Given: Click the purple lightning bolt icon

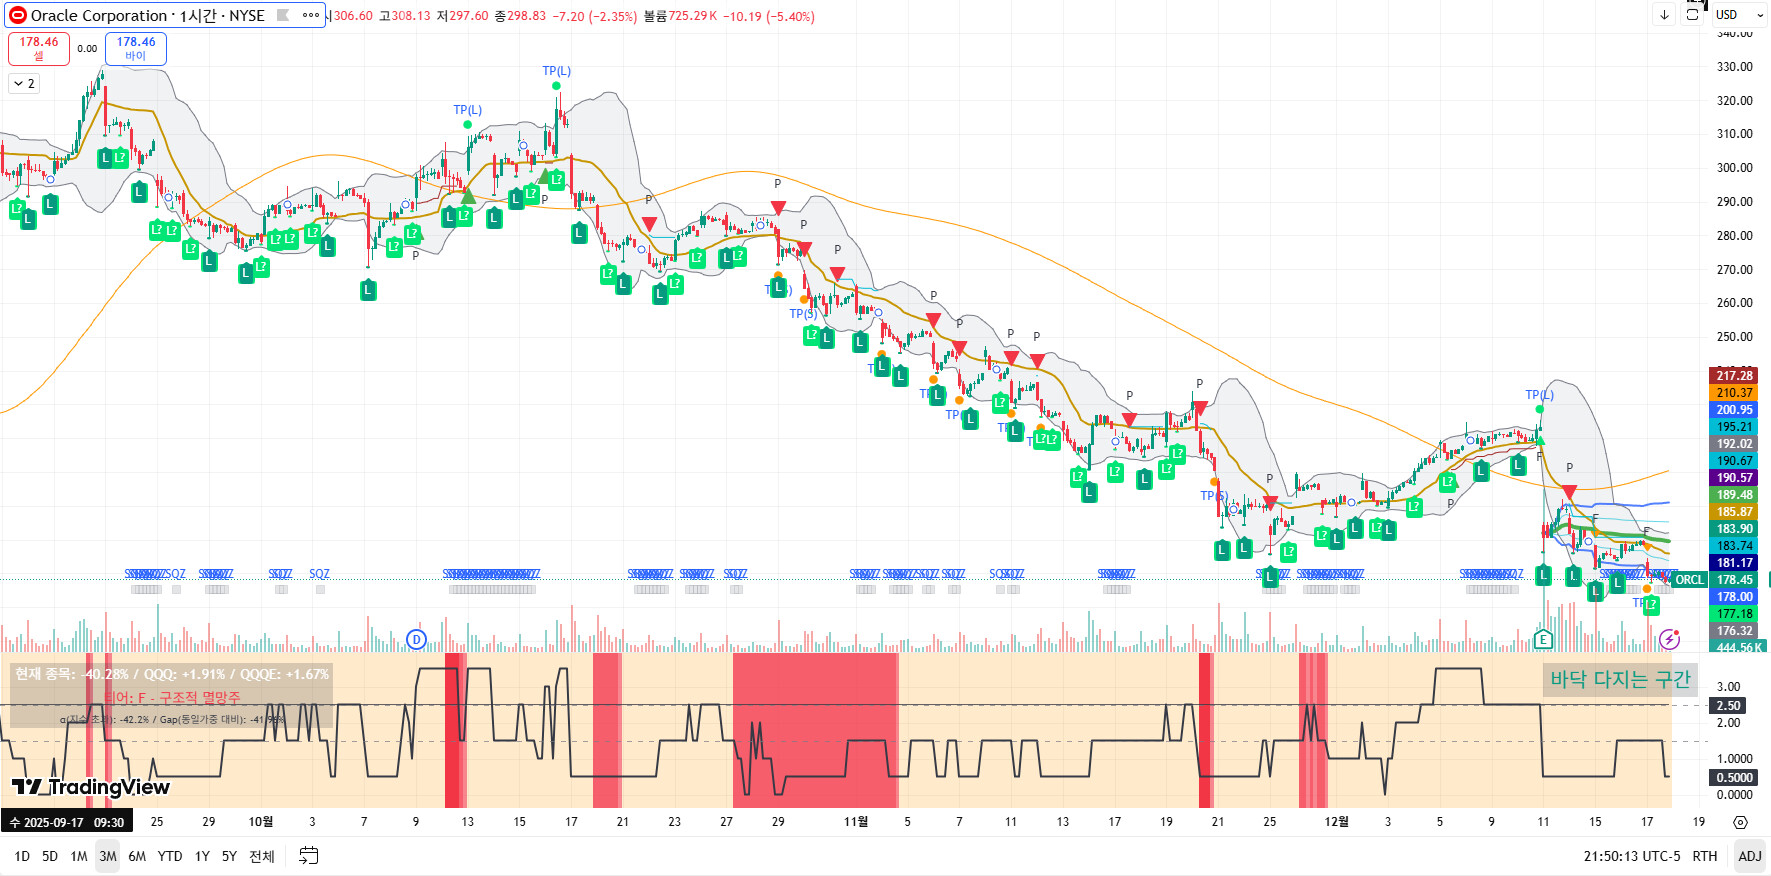Looking at the screenshot, I should (1669, 639).
